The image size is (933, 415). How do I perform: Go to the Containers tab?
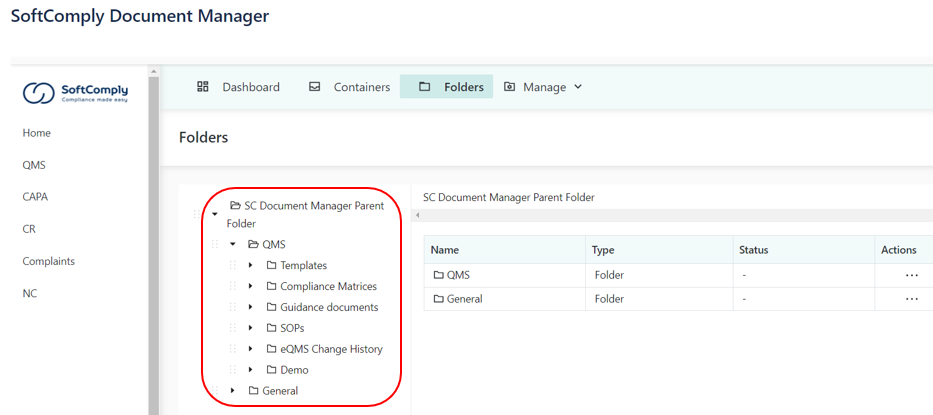tap(350, 87)
